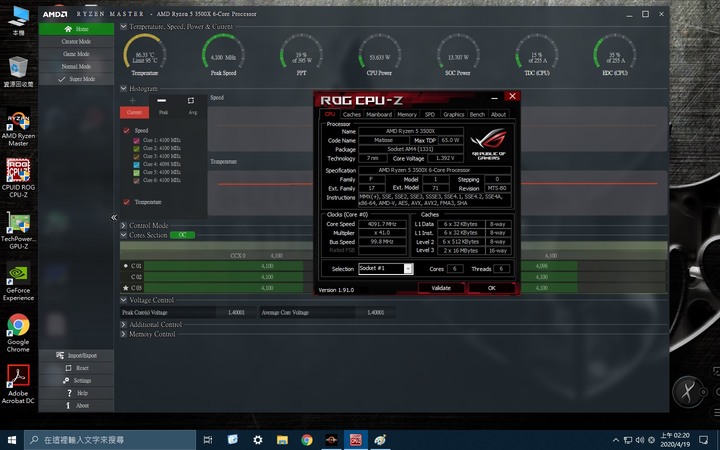Uncheck Core 5: 4100 MHz

[x=136, y=173]
